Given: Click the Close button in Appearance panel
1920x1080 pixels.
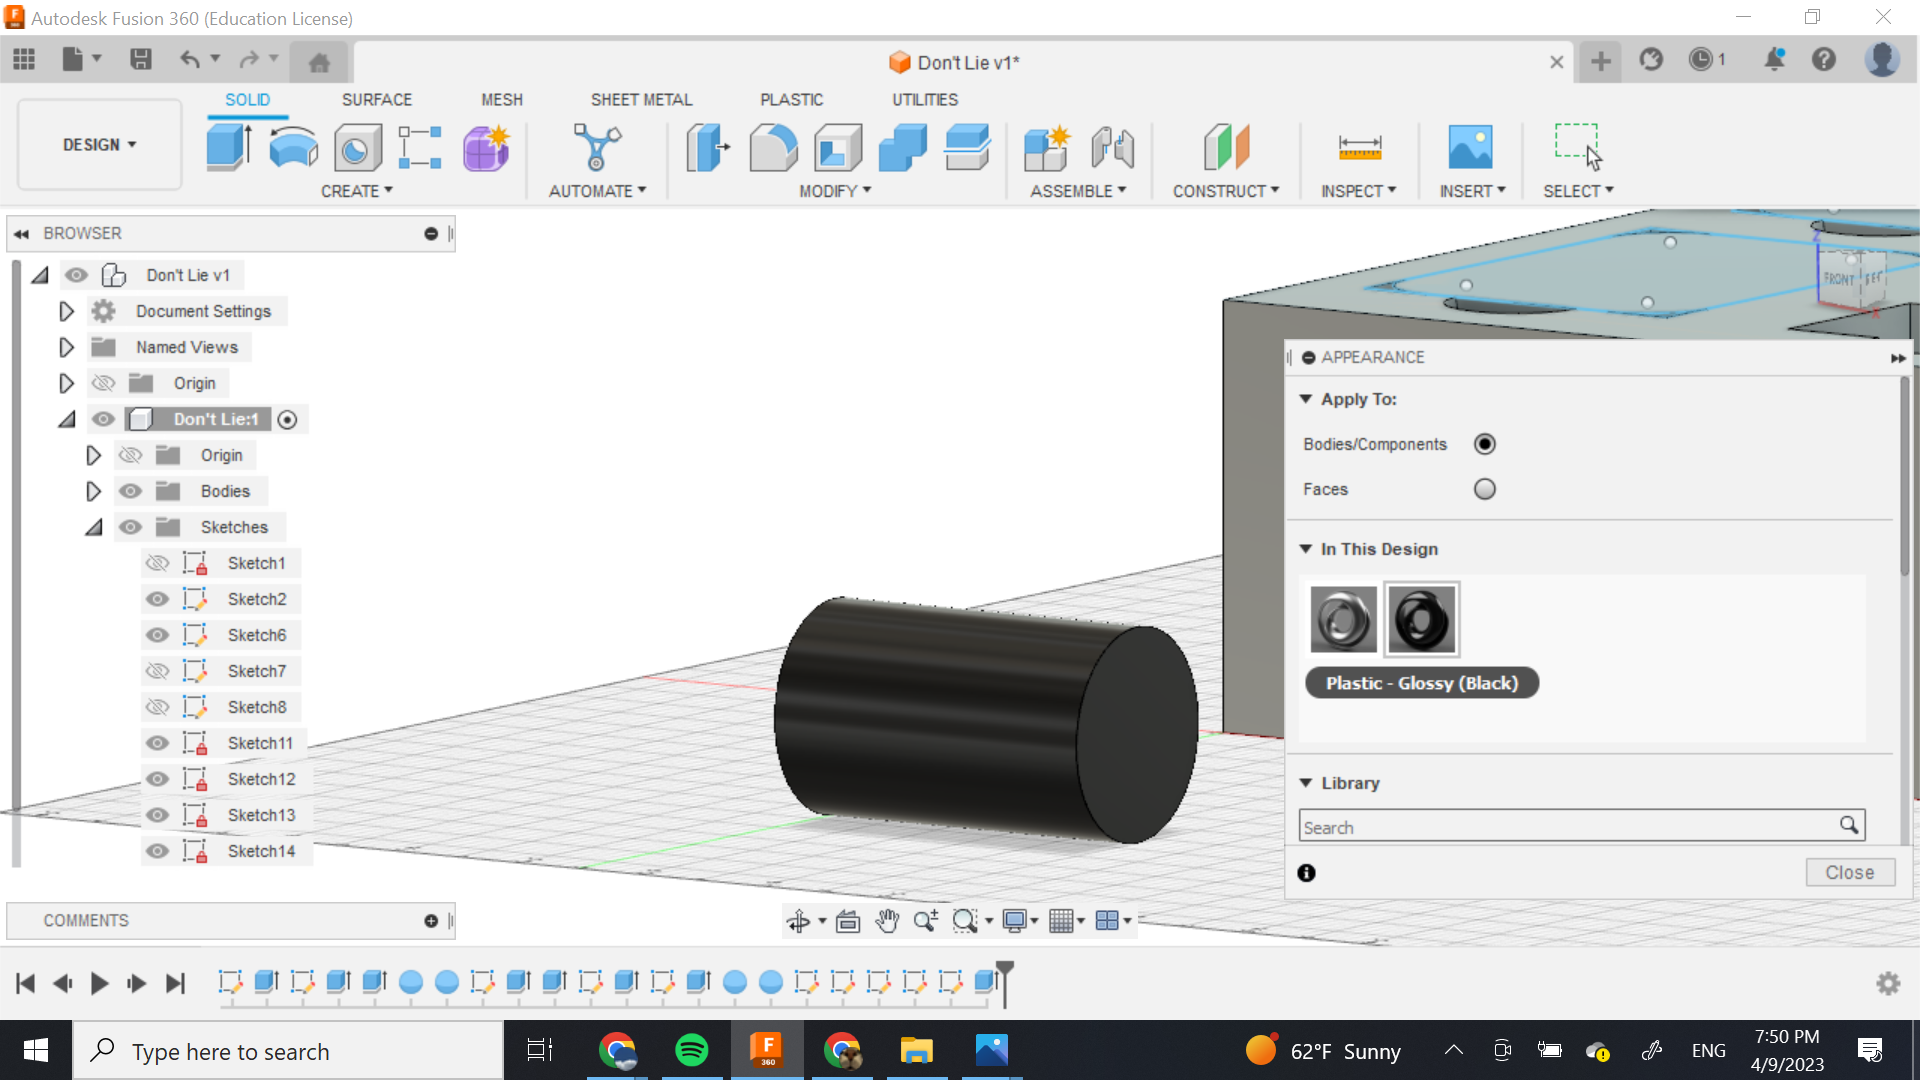Looking at the screenshot, I should [x=1849, y=872].
